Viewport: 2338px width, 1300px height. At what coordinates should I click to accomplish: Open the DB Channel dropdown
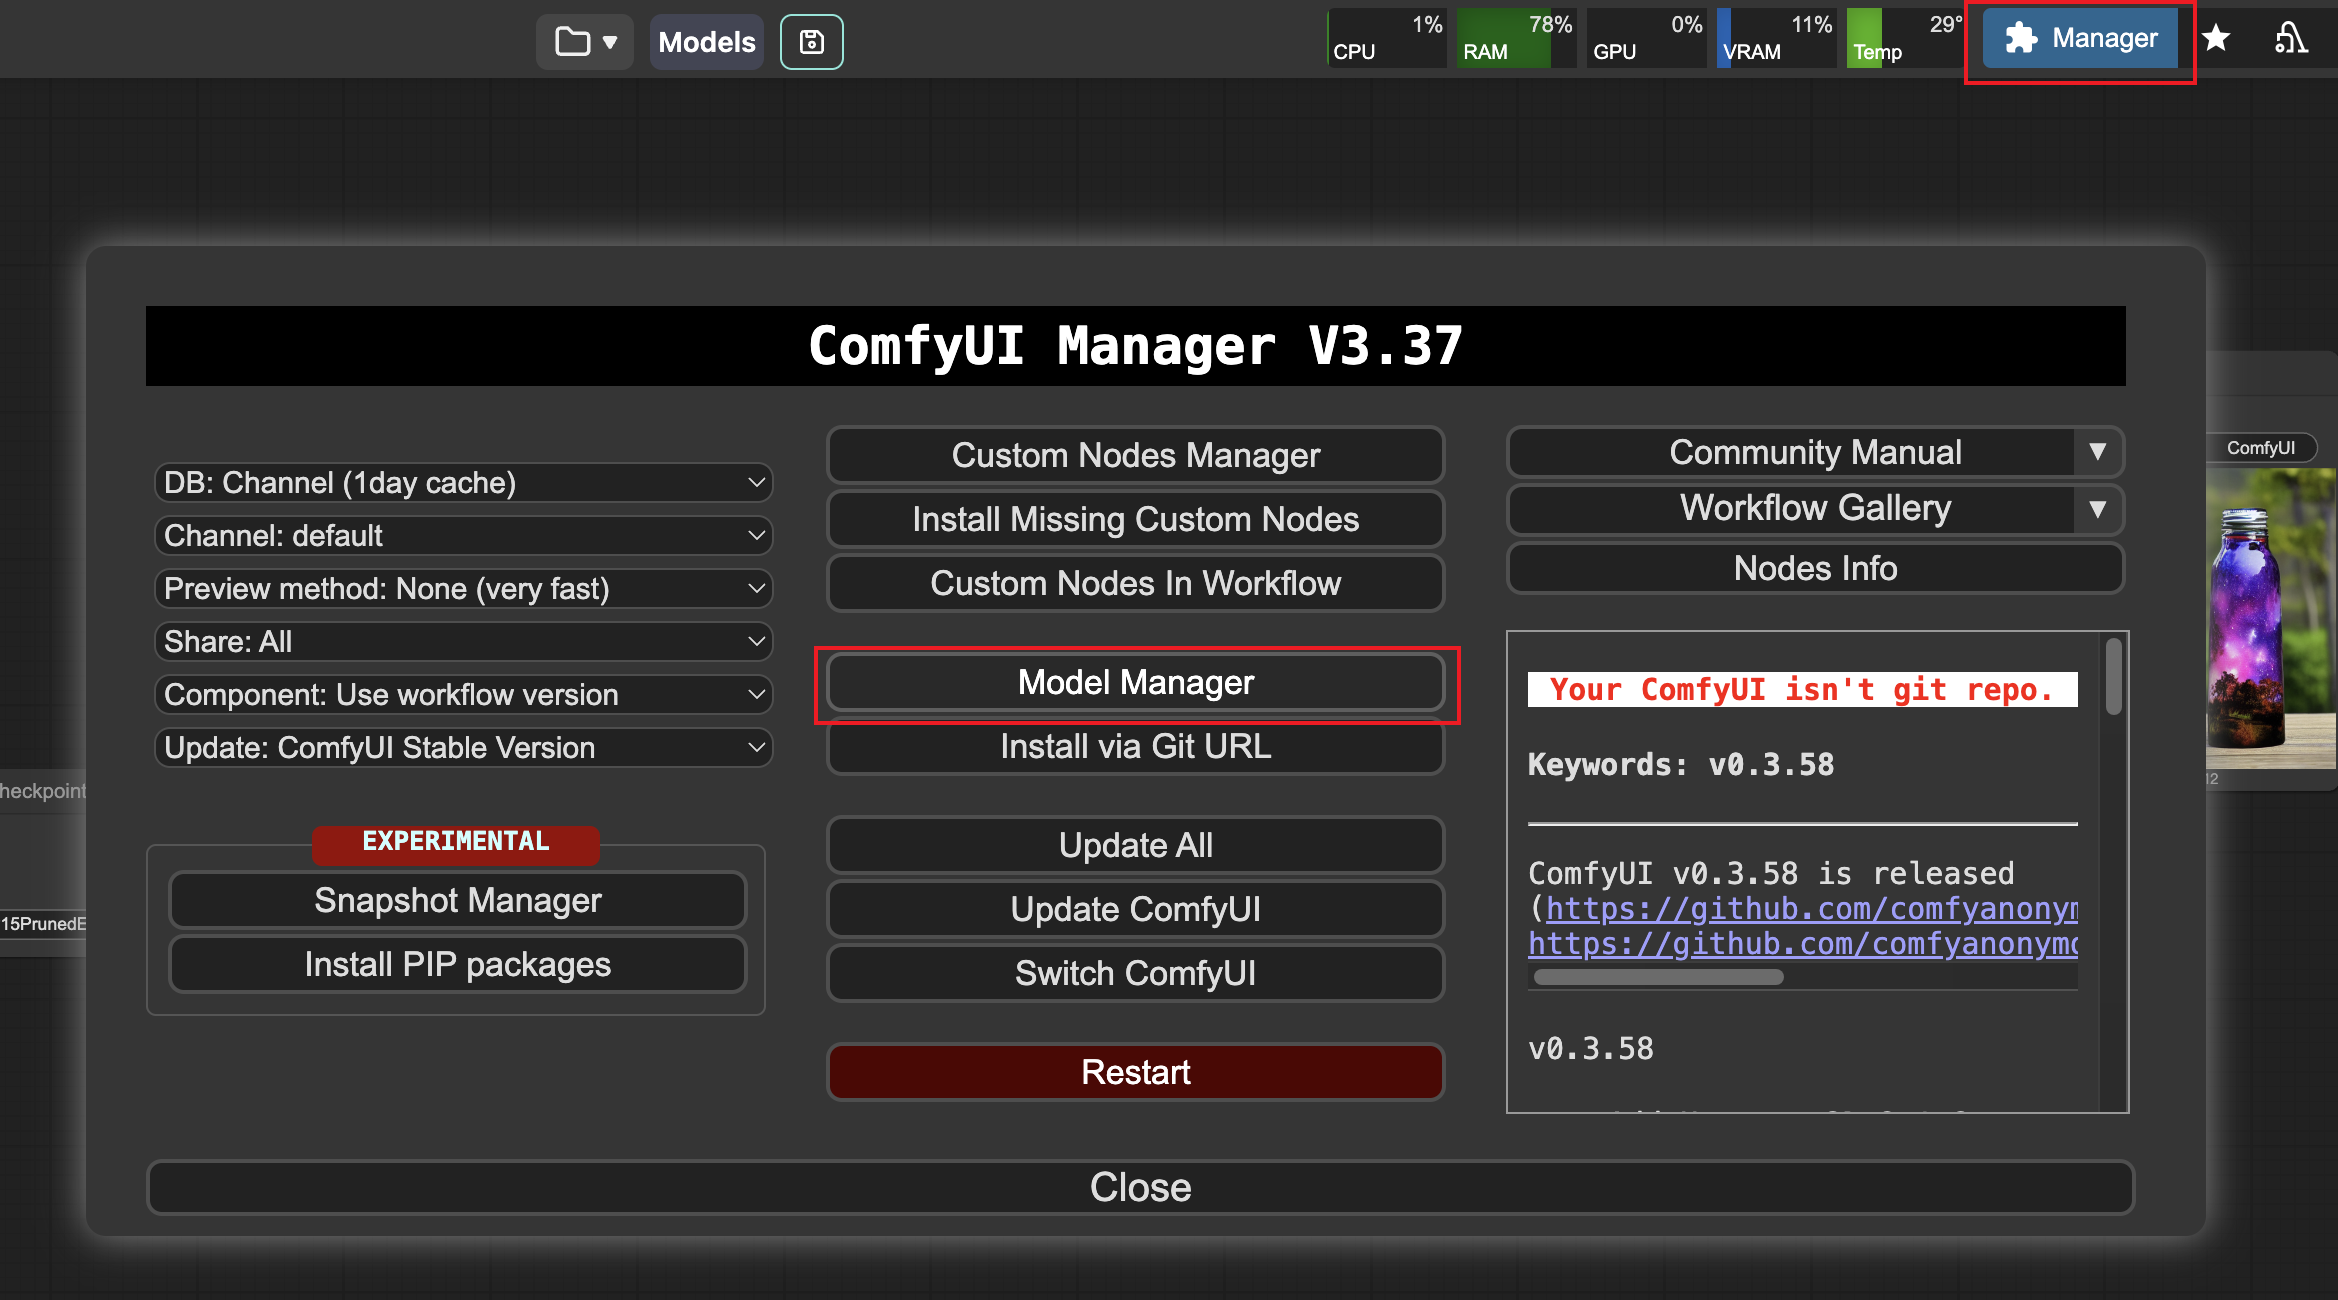[x=464, y=482]
